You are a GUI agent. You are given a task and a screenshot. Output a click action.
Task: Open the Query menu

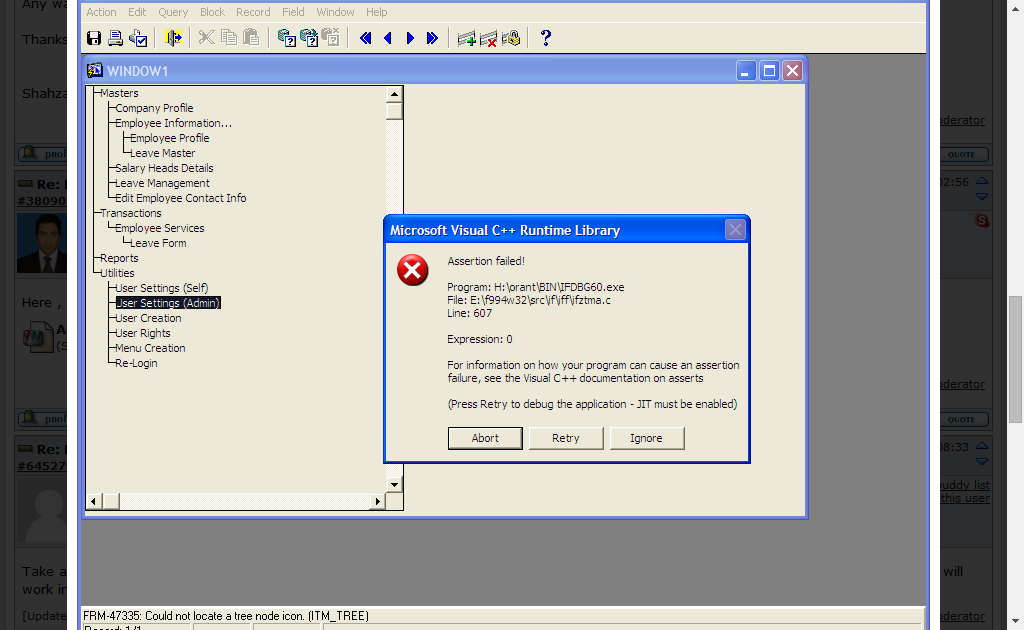(x=173, y=12)
